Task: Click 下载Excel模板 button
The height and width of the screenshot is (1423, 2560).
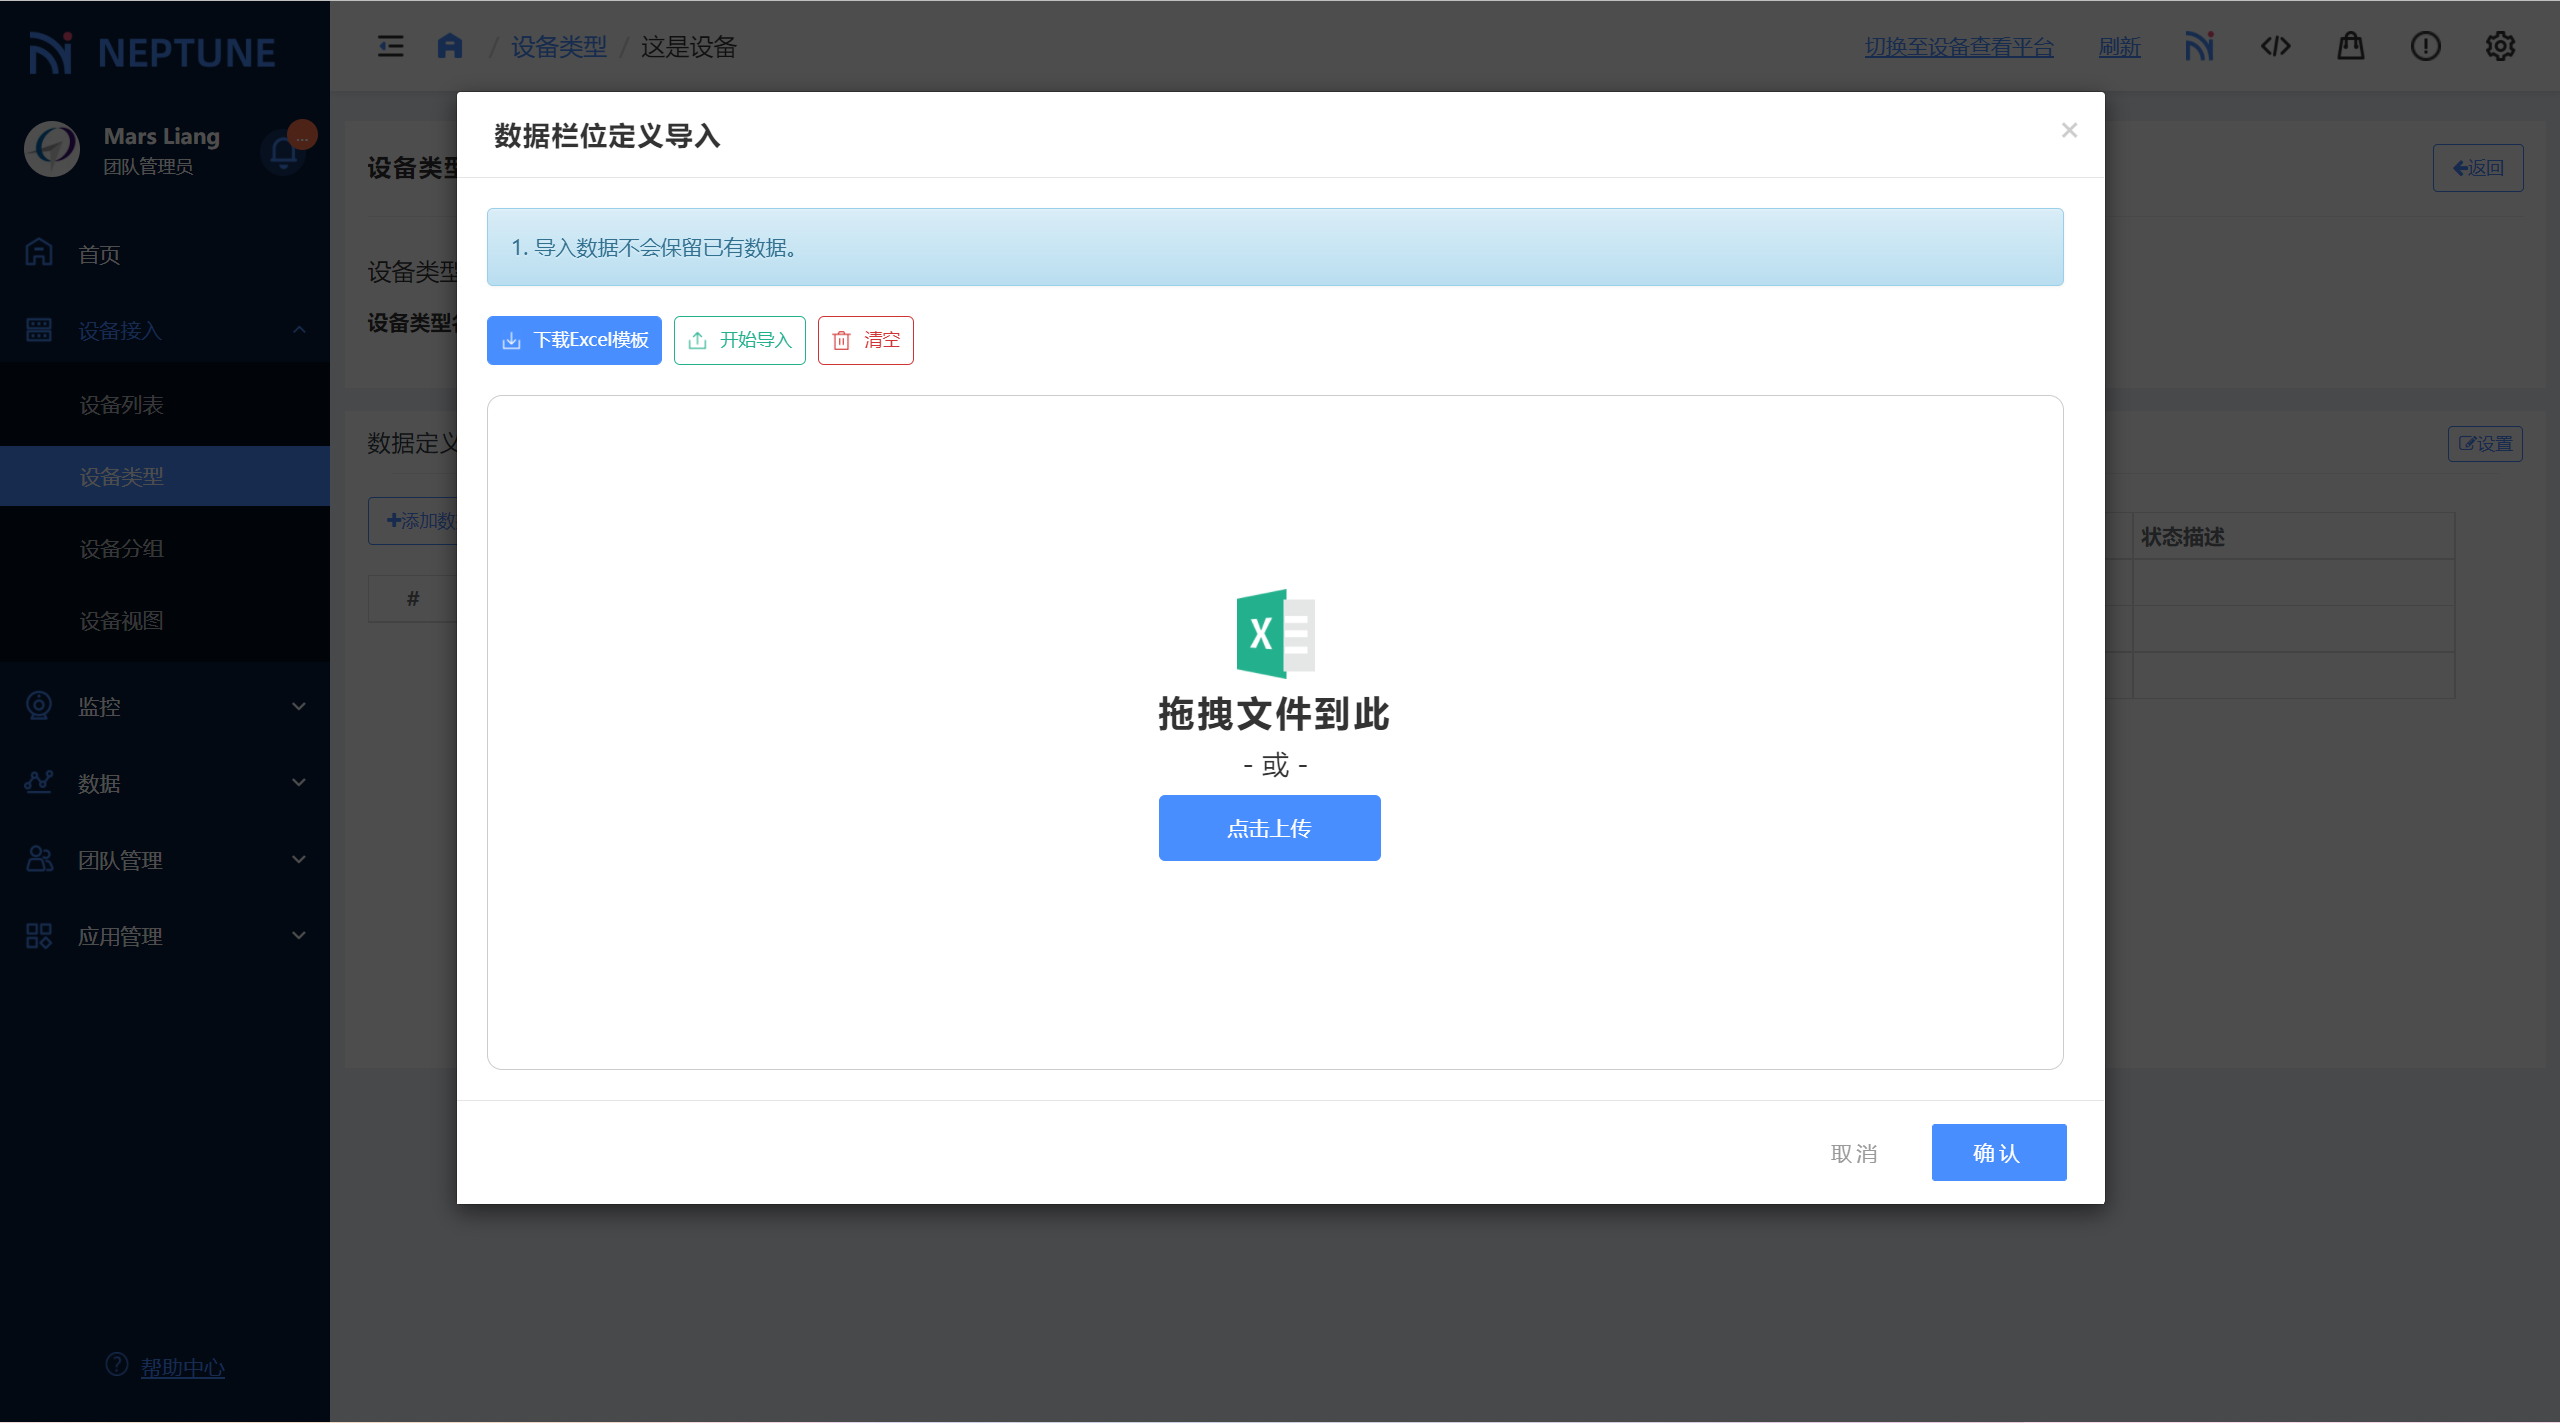Action: click(574, 340)
